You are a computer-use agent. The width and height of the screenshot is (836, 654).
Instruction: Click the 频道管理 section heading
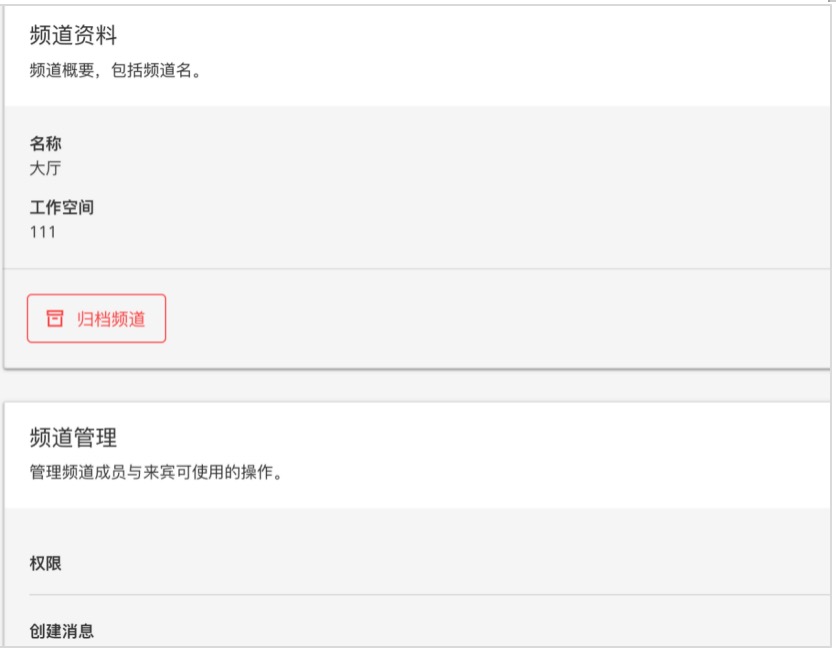click(x=73, y=437)
